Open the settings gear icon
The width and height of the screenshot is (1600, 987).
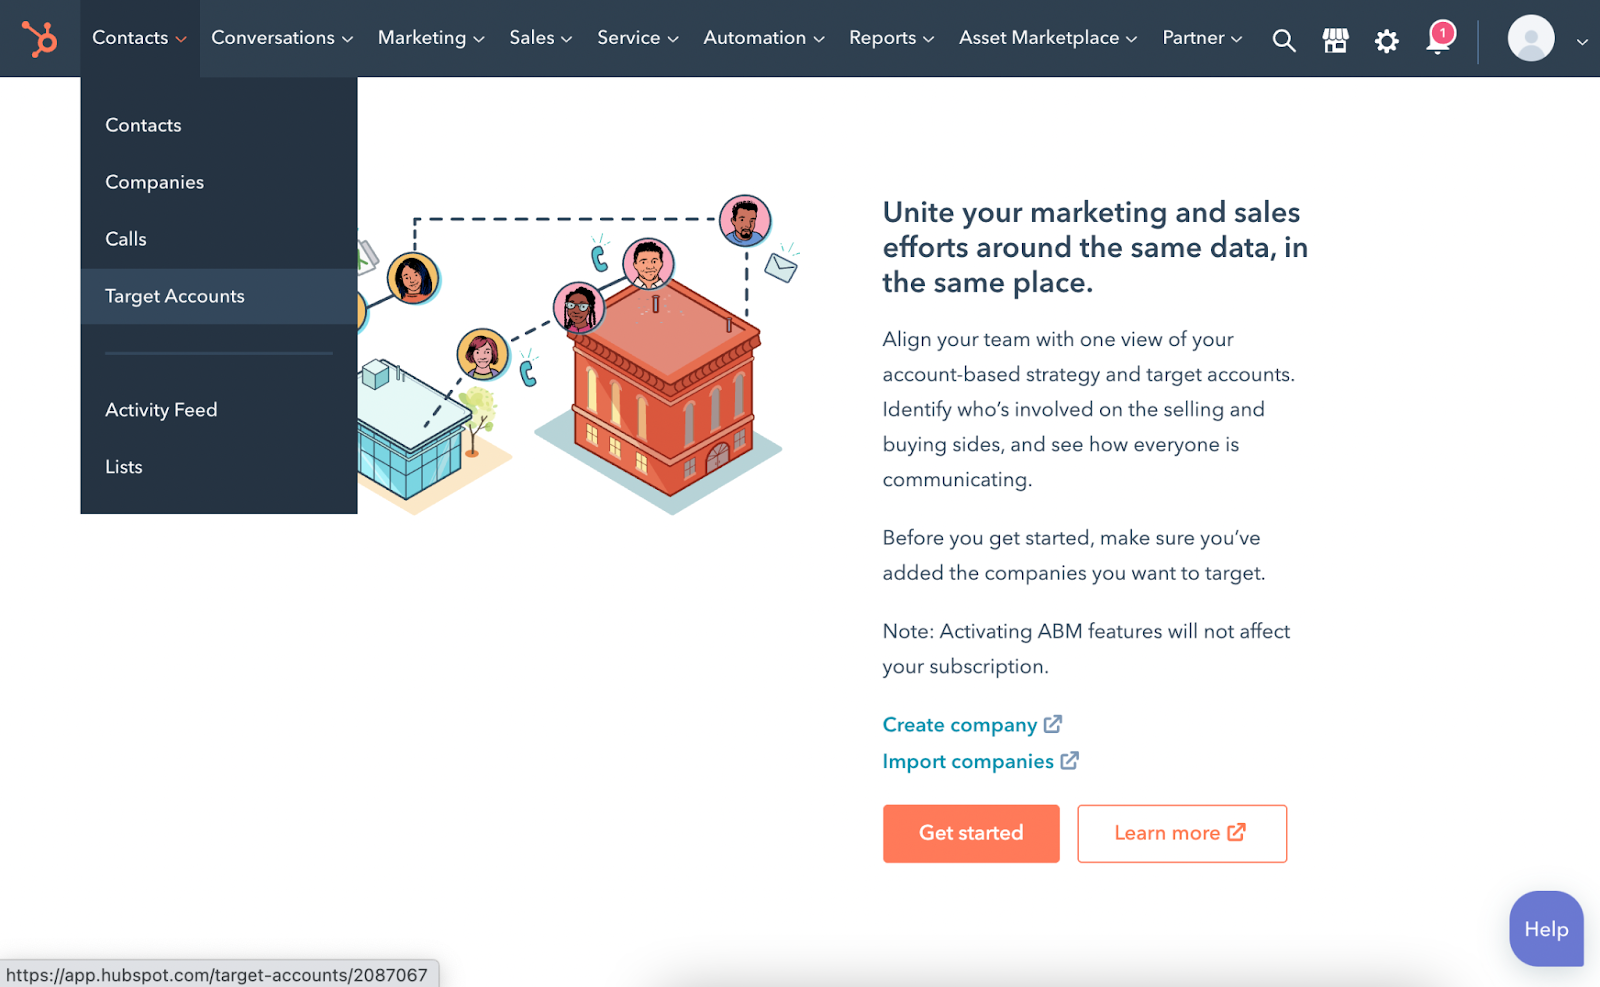[1386, 41]
